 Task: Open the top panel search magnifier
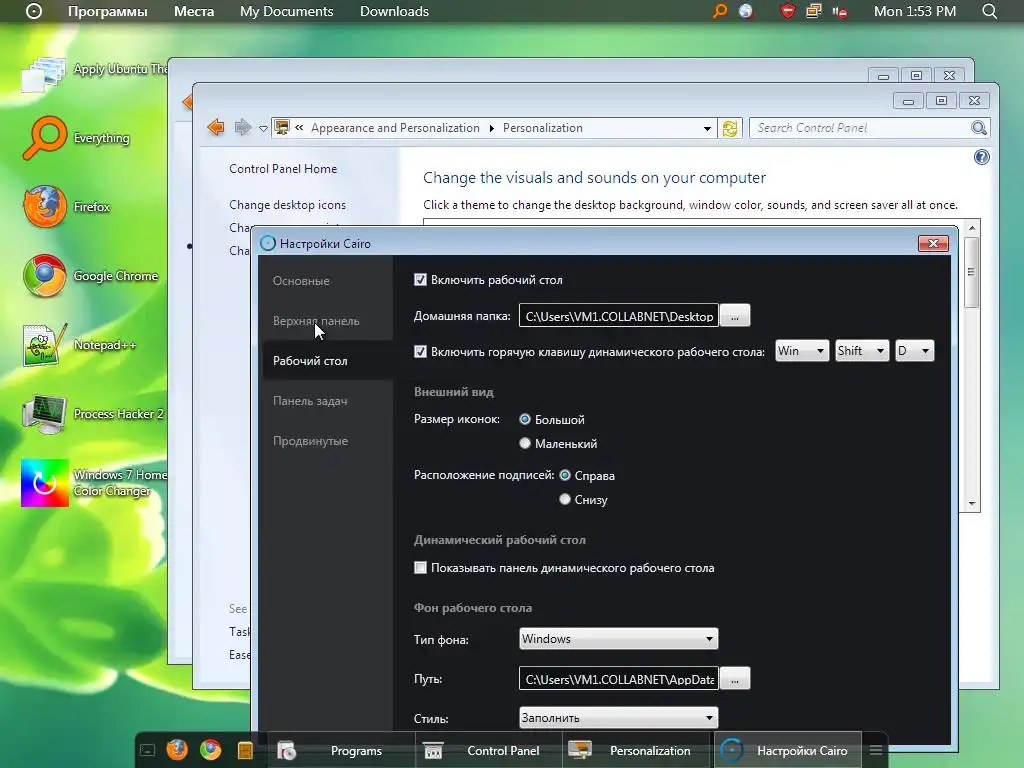(990, 11)
